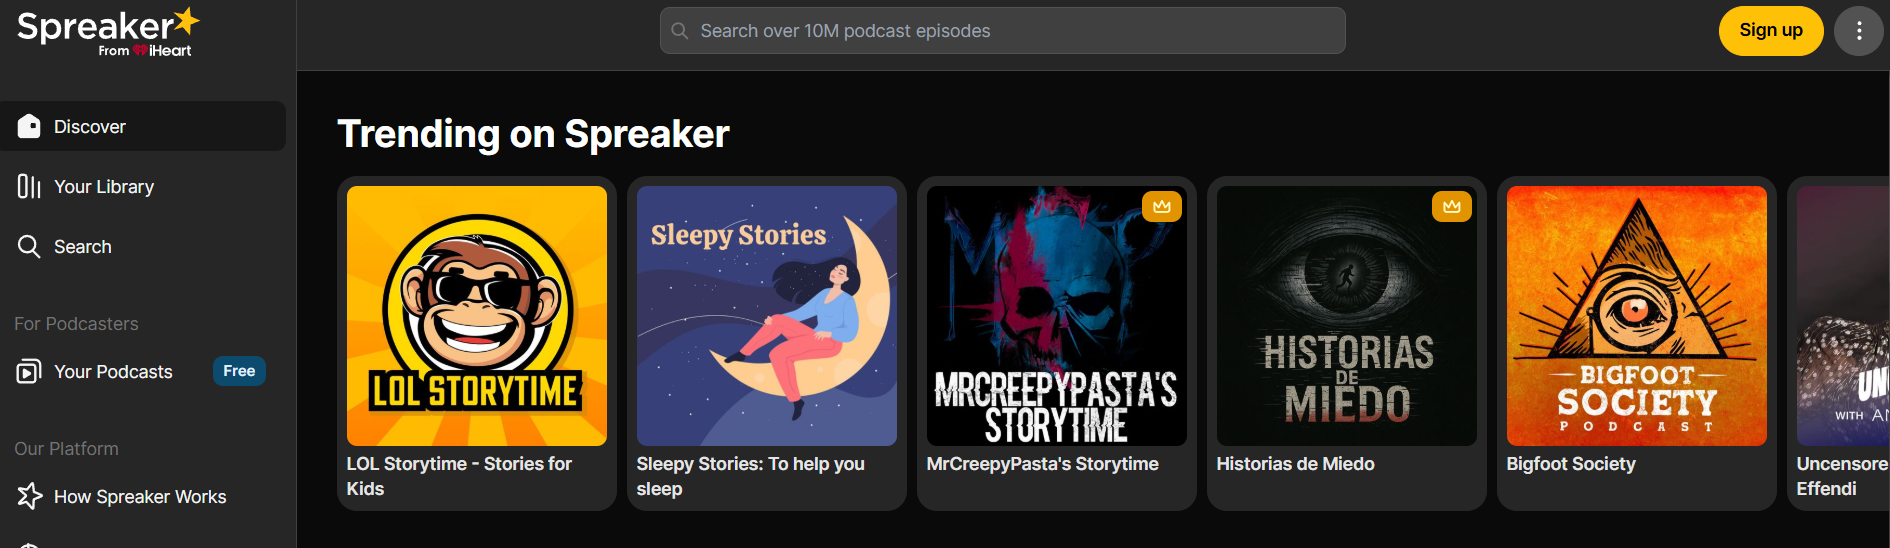The width and height of the screenshot is (1890, 548).
Task: Click 'Historias de Miedo' title text
Action: click(1296, 464)
